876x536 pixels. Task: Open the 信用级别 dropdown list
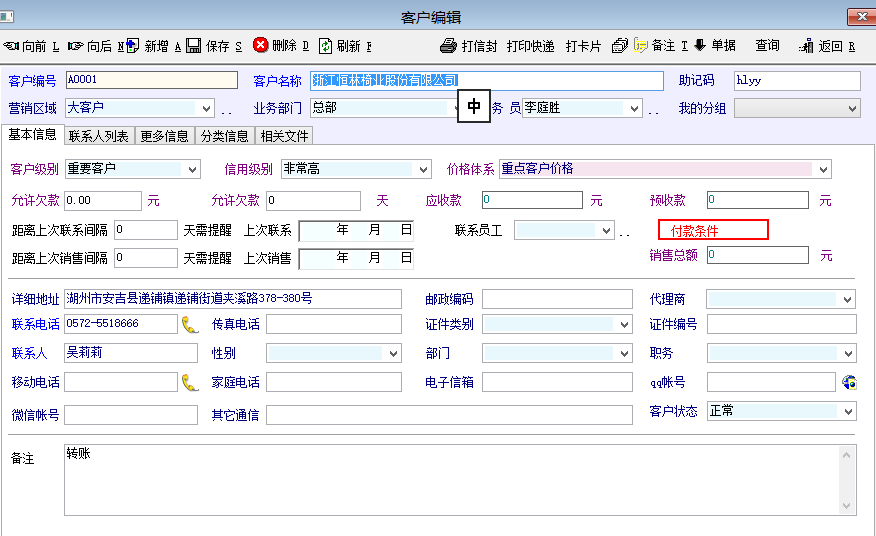pos(423,169)
